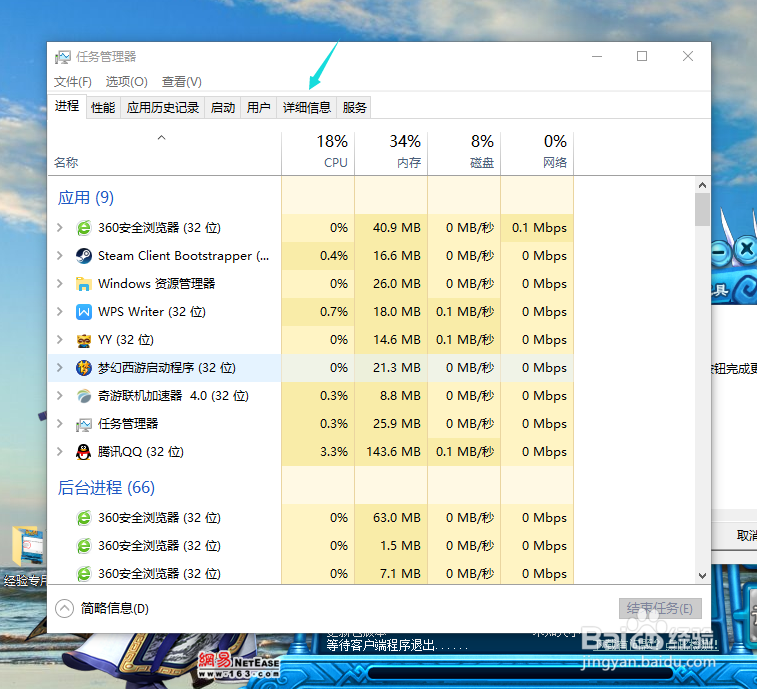Expand the WPS Writer row
The image size is (757, 689).
[x=60, y=311]
